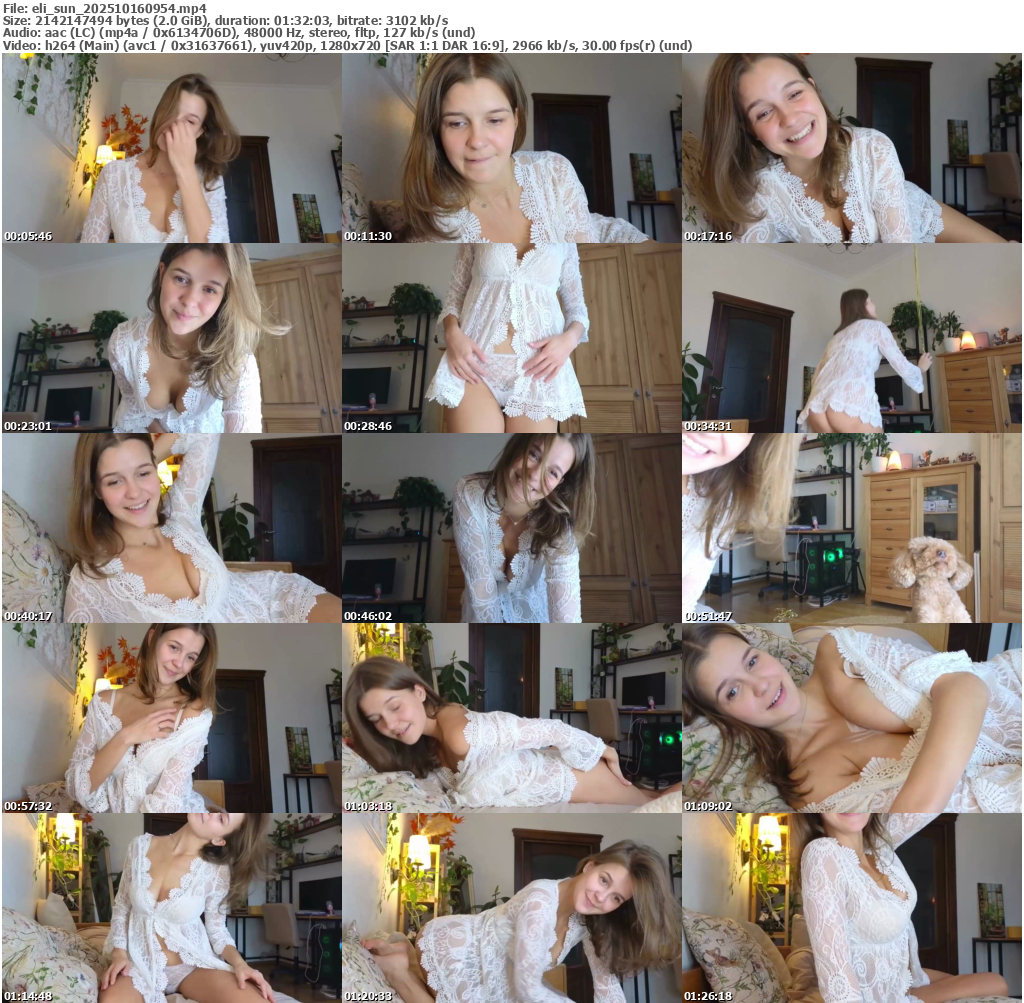
Task: Select the frame marked 00:11:30
Action: click(511, 148)
